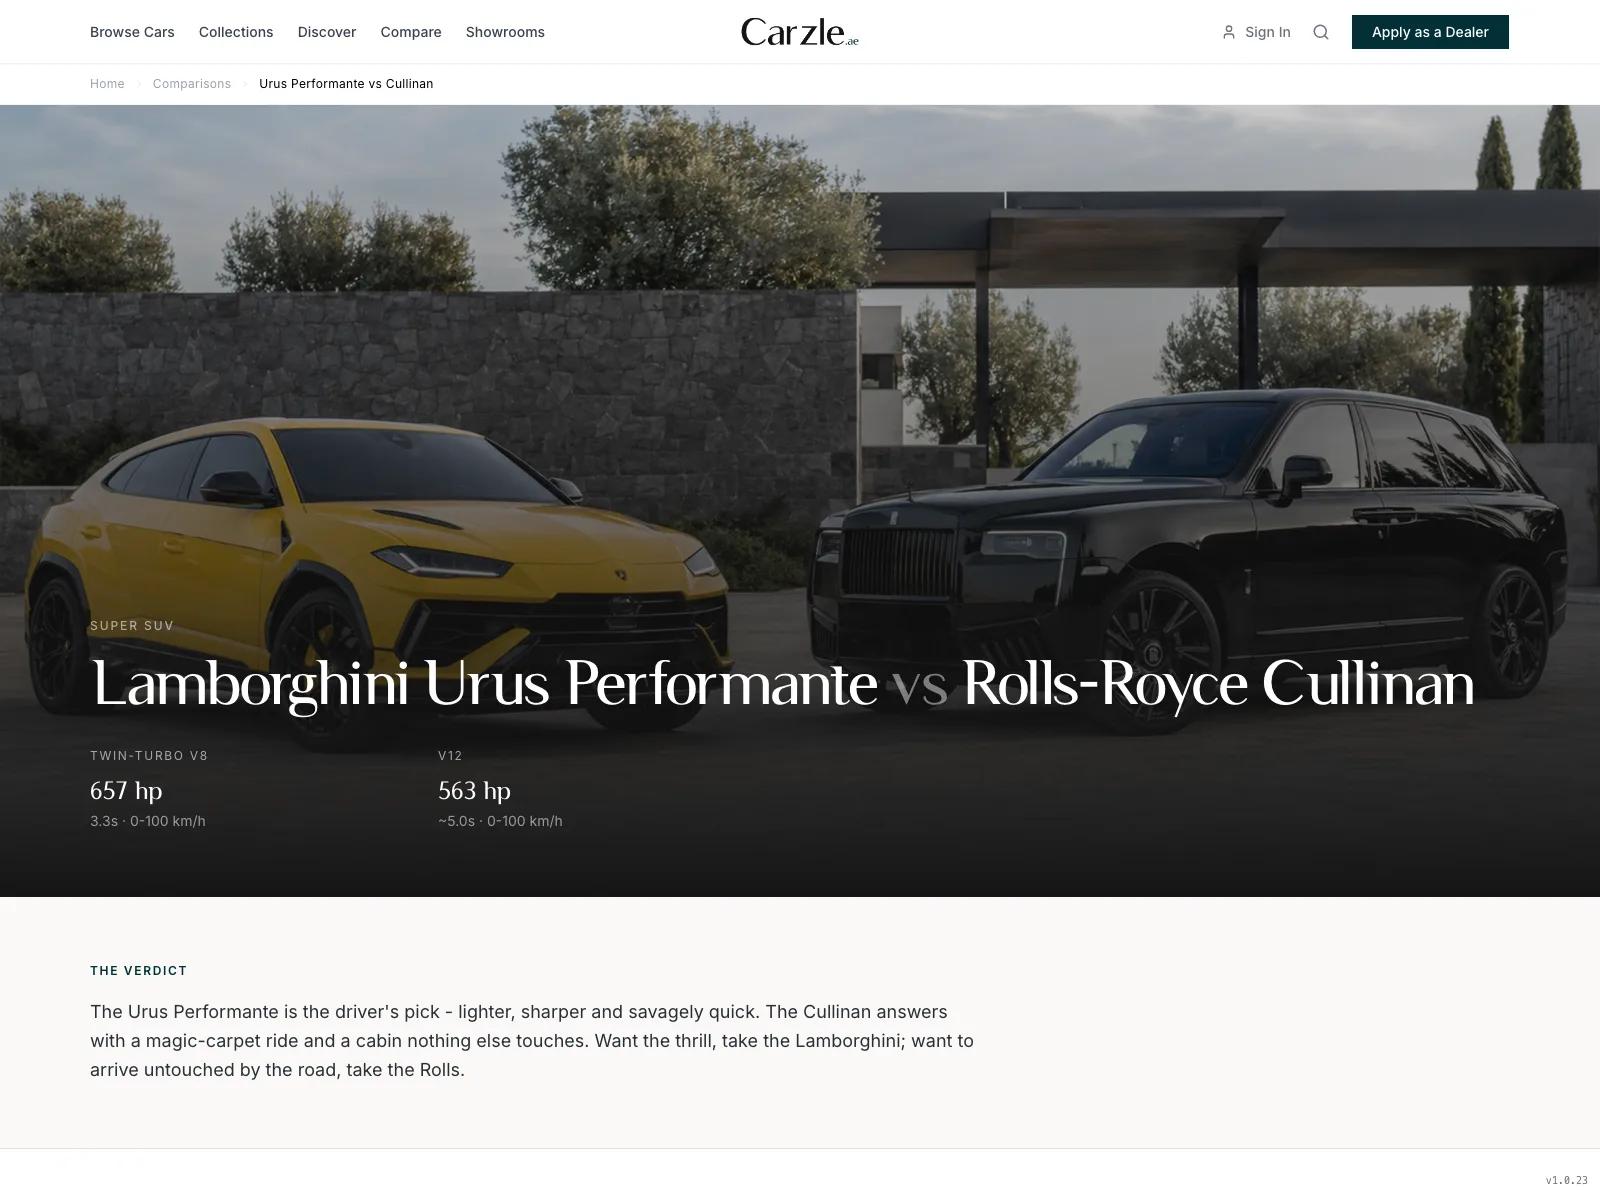Click the user icon beside Sign In
This screenshot has height=1200, width=1600.
point(1229,32)
